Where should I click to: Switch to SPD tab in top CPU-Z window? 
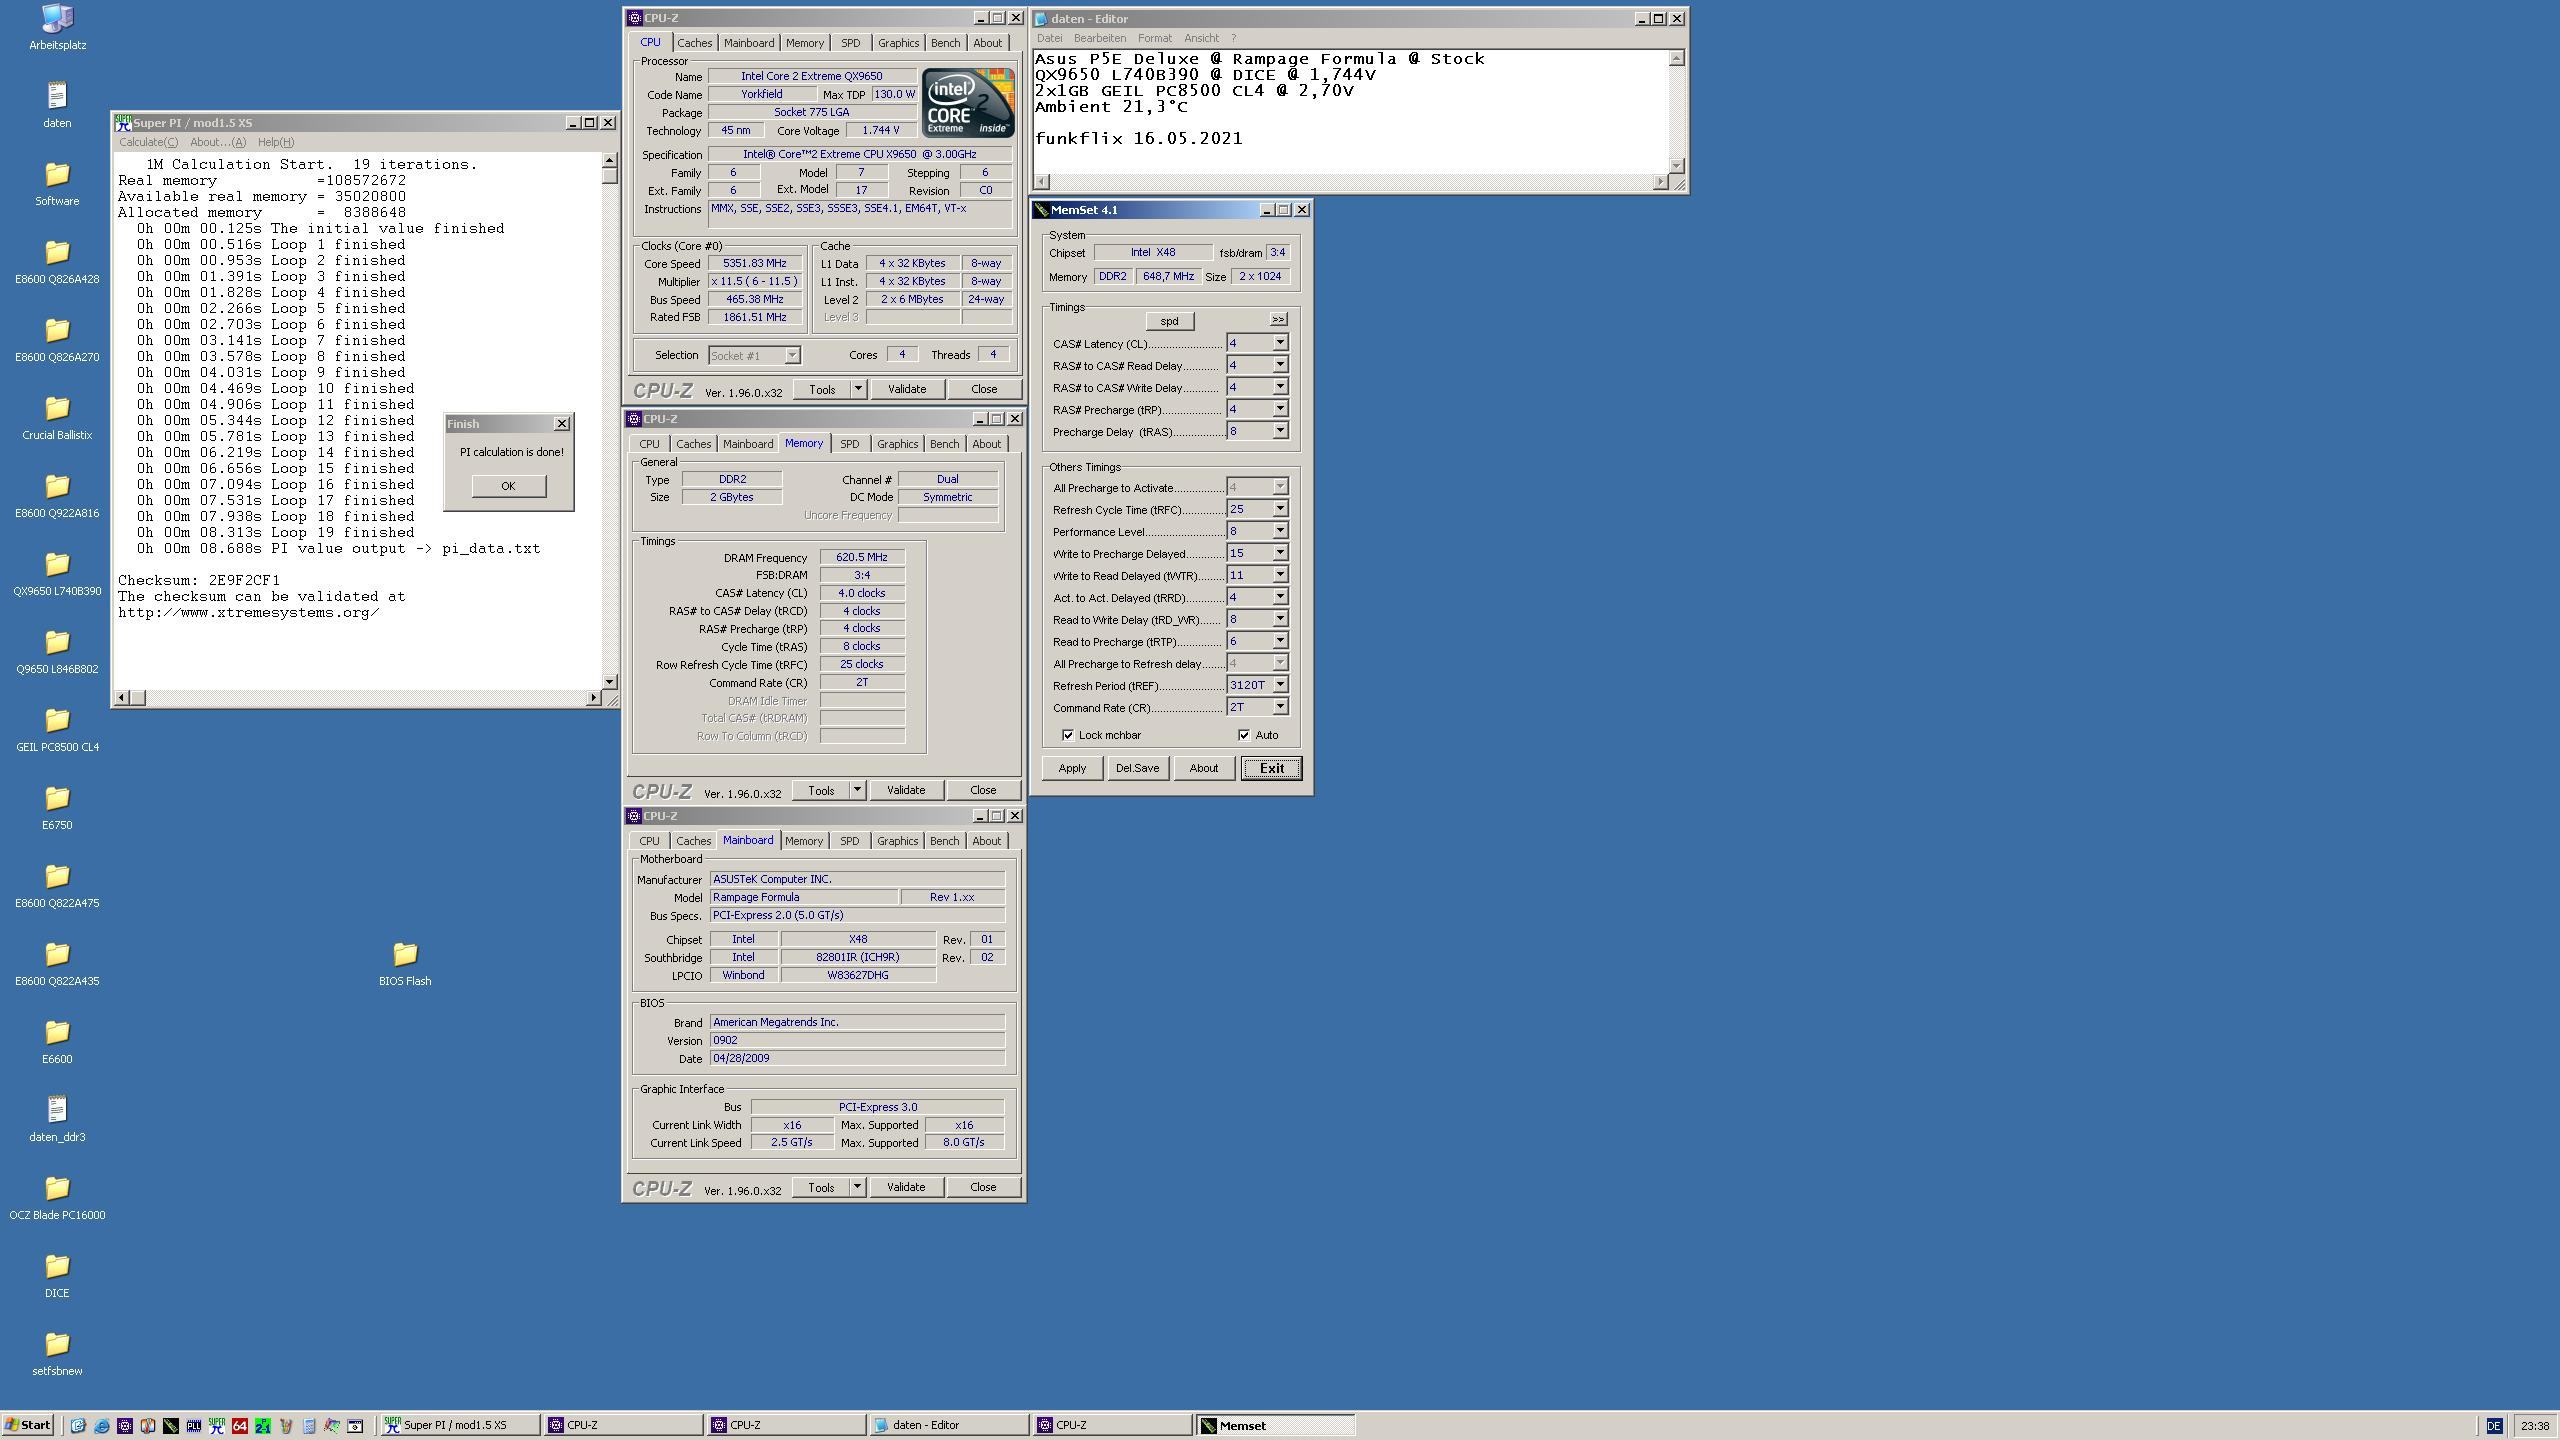click(x=850, y=43)
